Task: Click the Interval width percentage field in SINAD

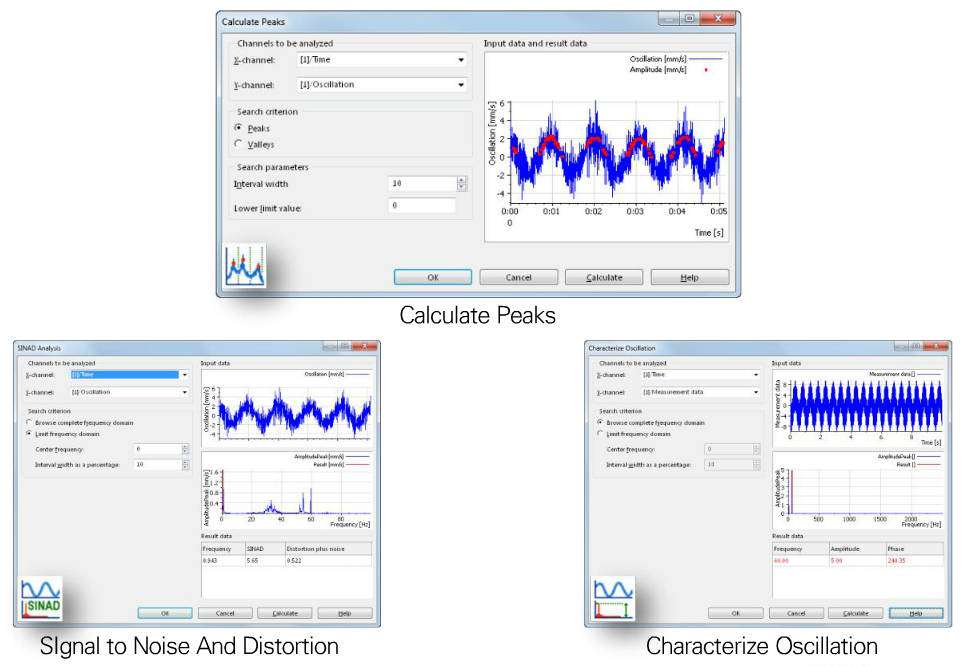Action: coord(156,465)
